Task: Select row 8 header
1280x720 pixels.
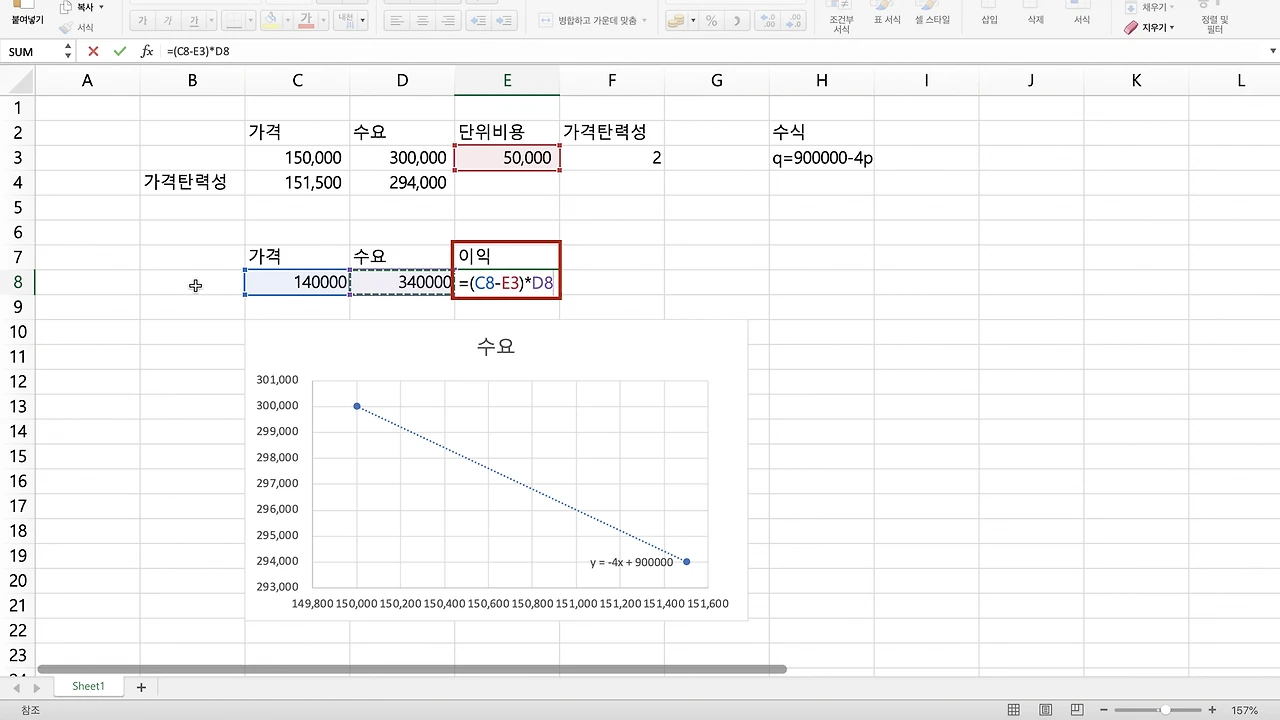Action: 17,282
